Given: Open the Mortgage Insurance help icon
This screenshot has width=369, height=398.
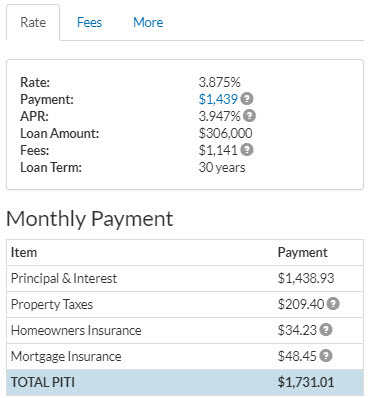Looking at the screenshot, I should [x=326, y=356].
